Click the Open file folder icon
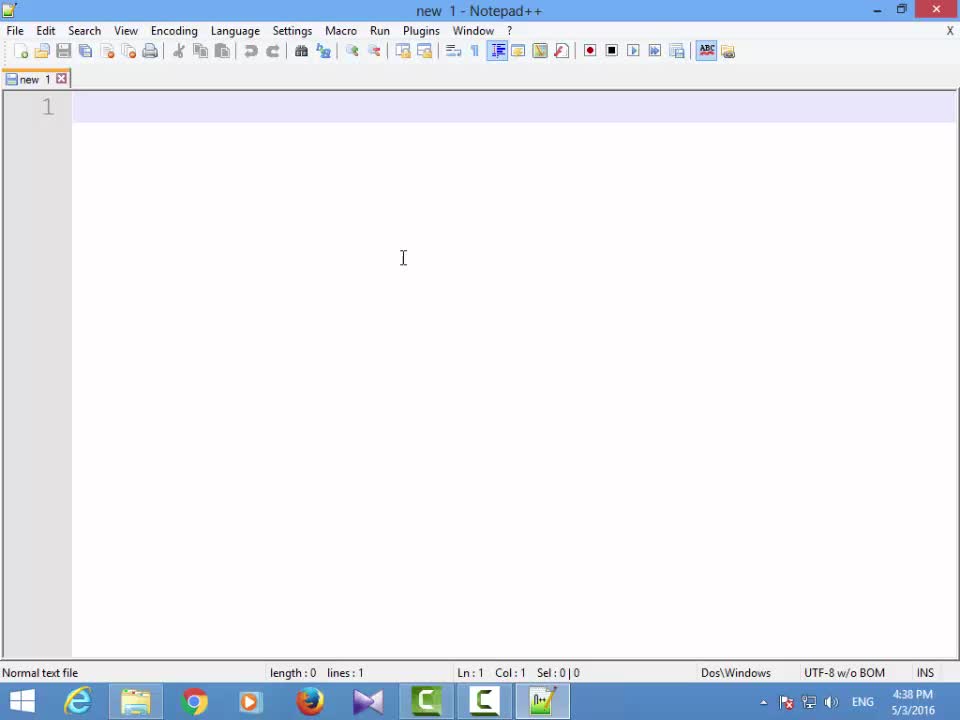The width and height of the screenshot is (960, 720). coord(42,51)
